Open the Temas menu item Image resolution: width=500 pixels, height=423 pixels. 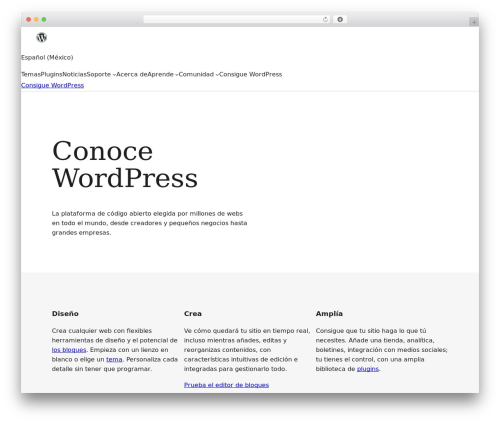click(x=31, y=74)
